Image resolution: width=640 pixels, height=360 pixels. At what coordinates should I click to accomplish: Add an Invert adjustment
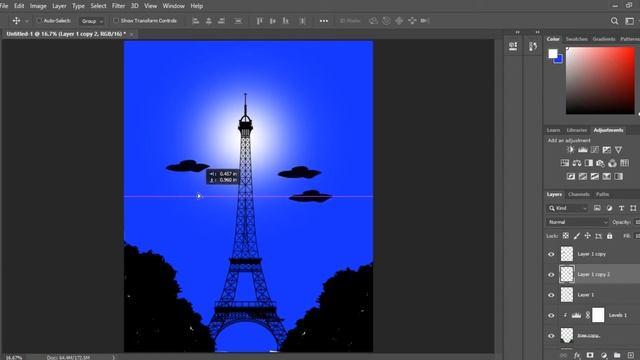click(571, 176)
